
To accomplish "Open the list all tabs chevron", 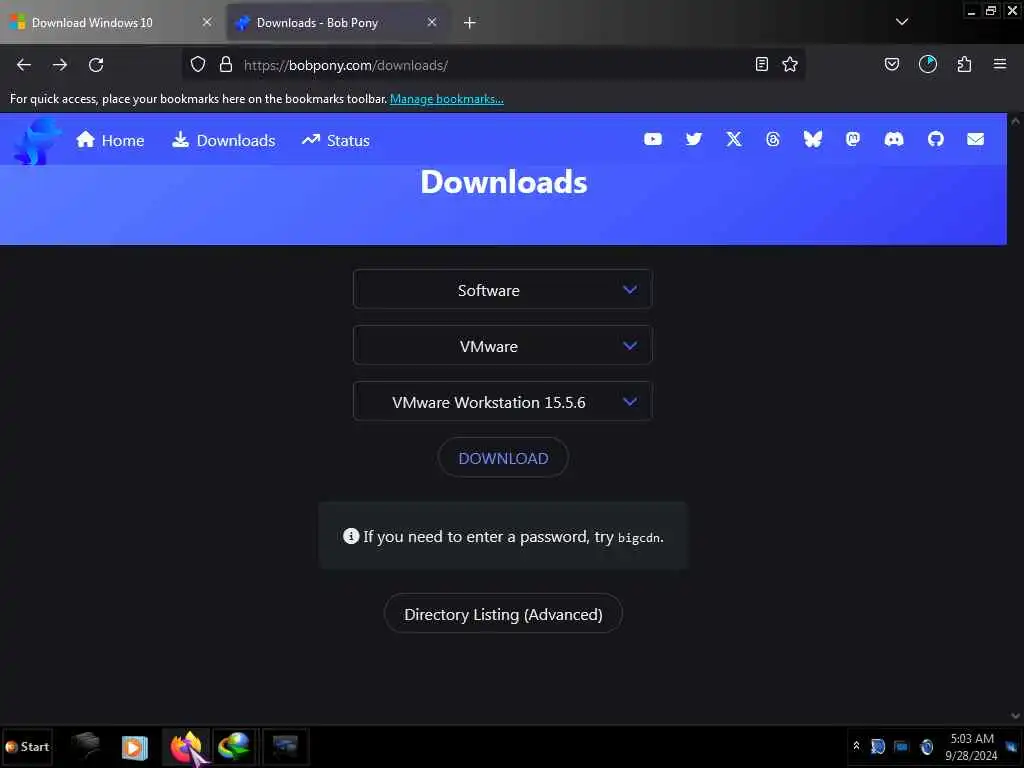I will pyautogui.click(x=901, y=22).
